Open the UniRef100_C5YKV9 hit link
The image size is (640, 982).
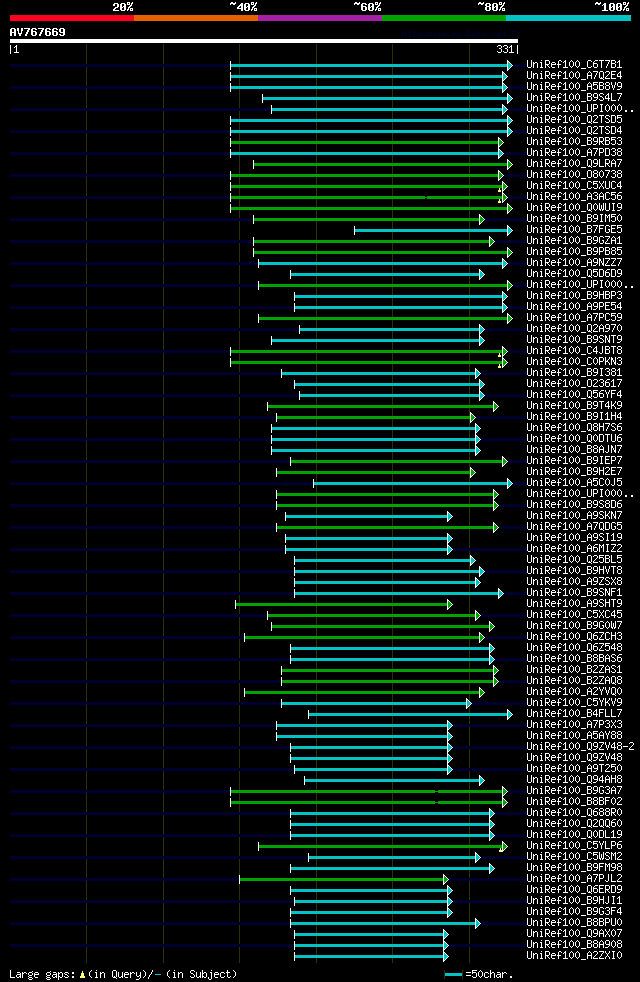pos(574,703)
